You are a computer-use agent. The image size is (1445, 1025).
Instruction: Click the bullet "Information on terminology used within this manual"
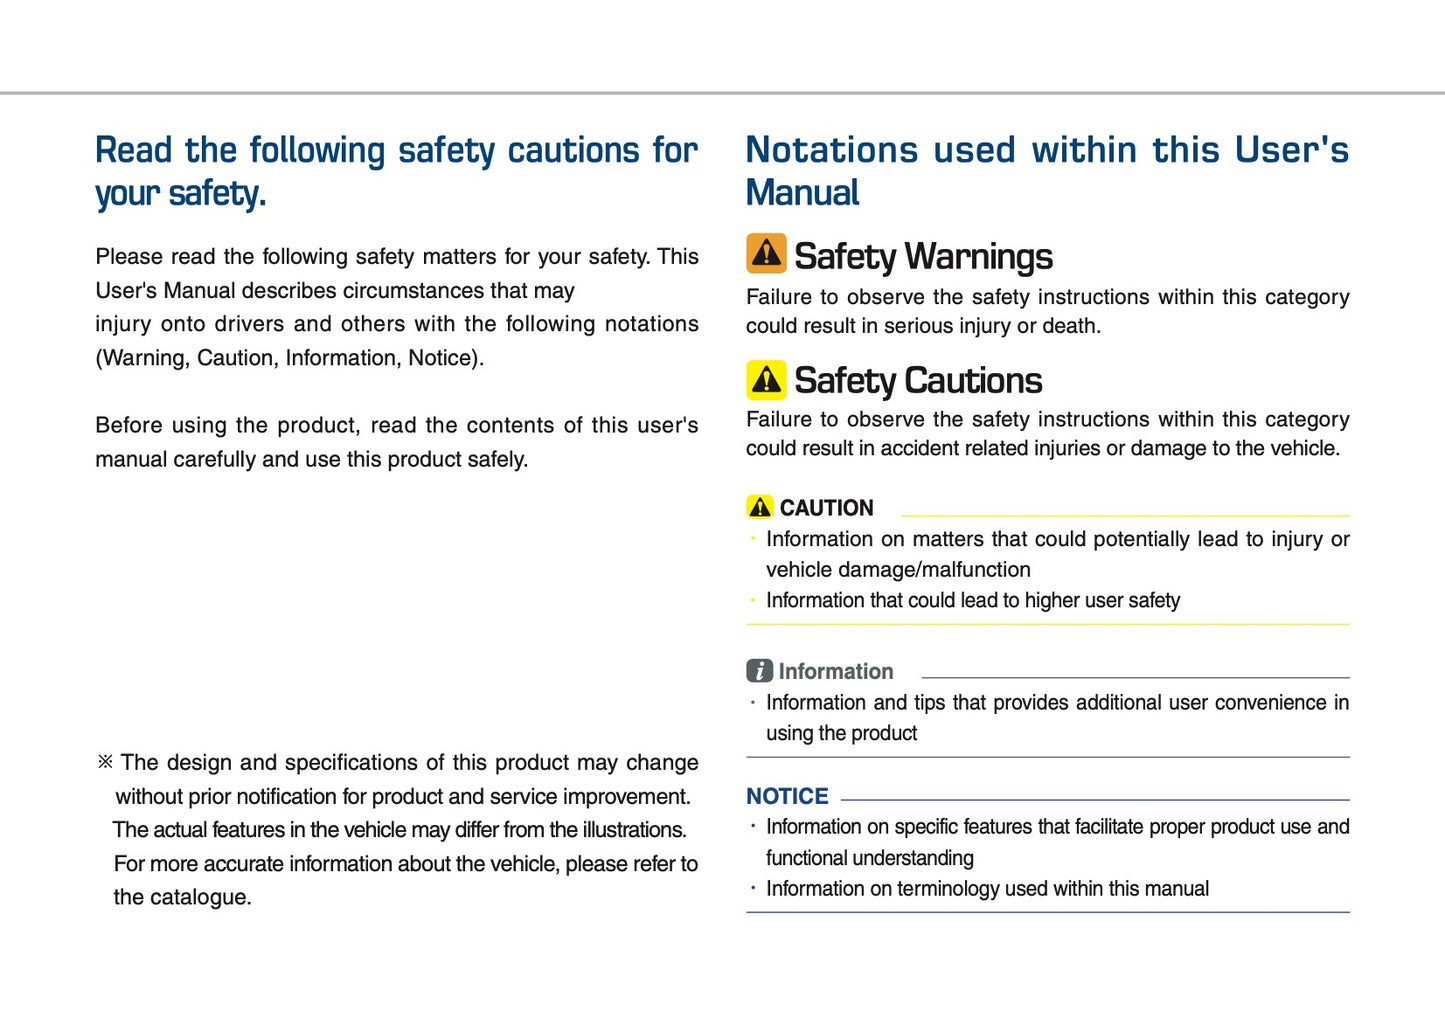pyautogui.click(x=987, y=889)
